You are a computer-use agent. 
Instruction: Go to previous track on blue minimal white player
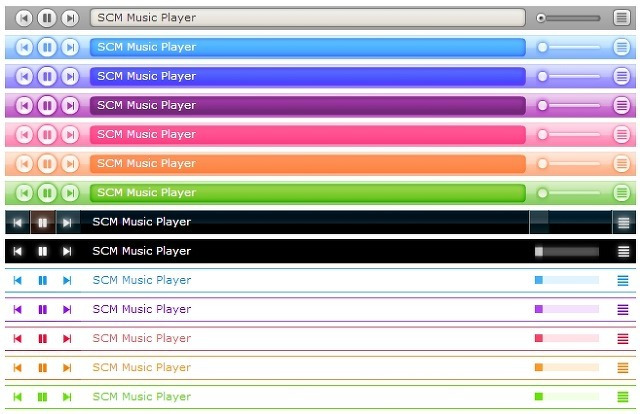tap(18, 280)
